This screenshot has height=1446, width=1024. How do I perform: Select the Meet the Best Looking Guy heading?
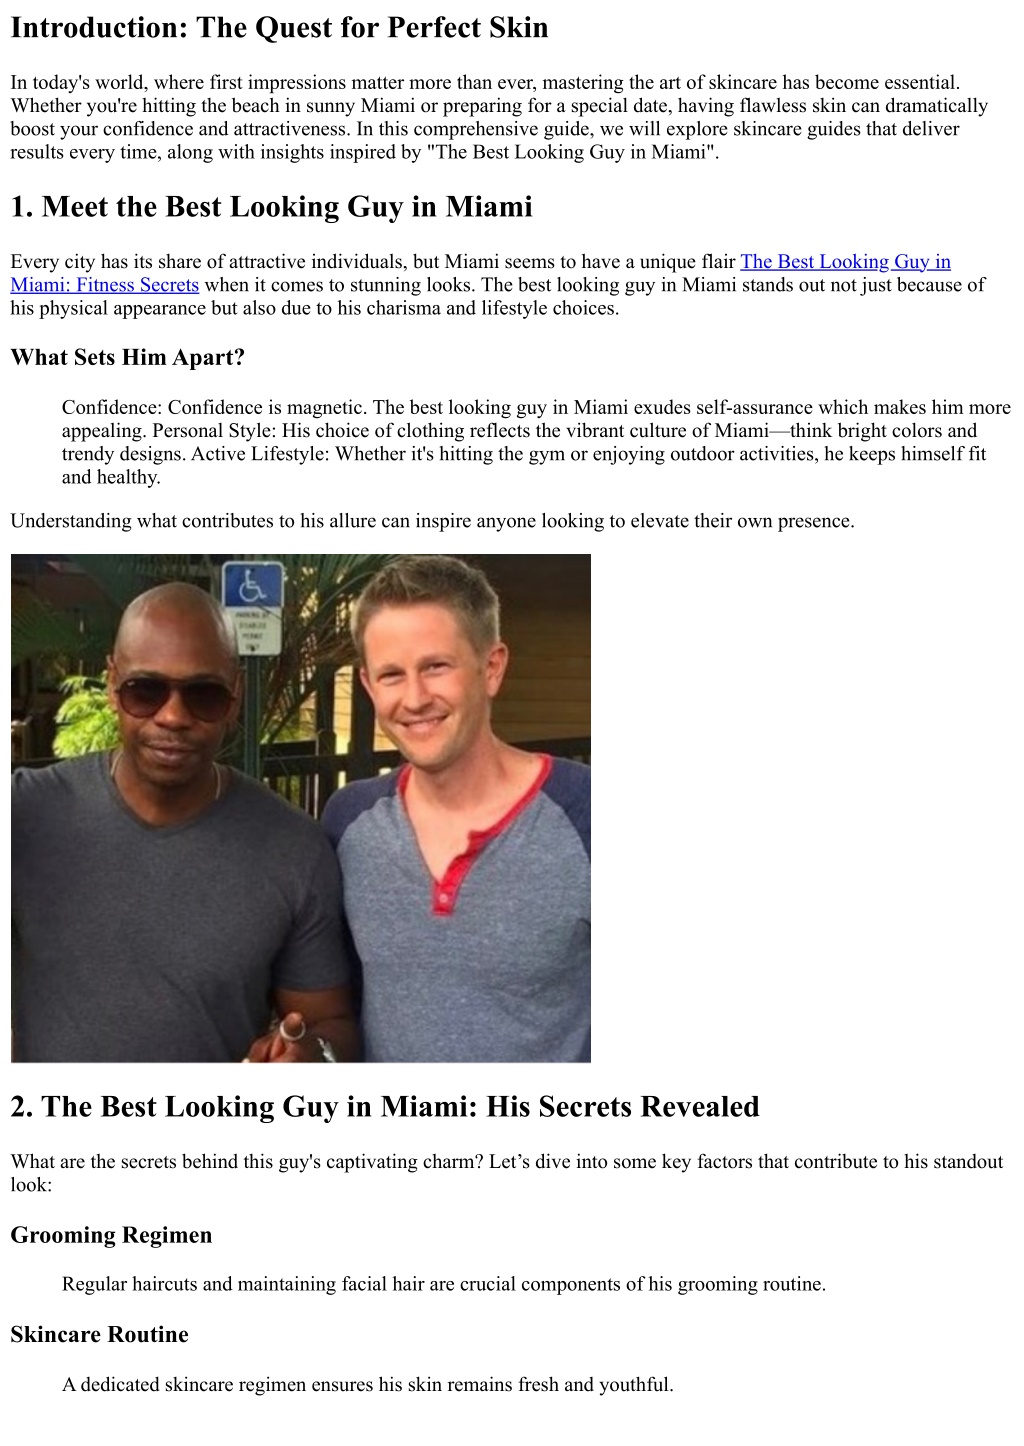pos(271,207)
